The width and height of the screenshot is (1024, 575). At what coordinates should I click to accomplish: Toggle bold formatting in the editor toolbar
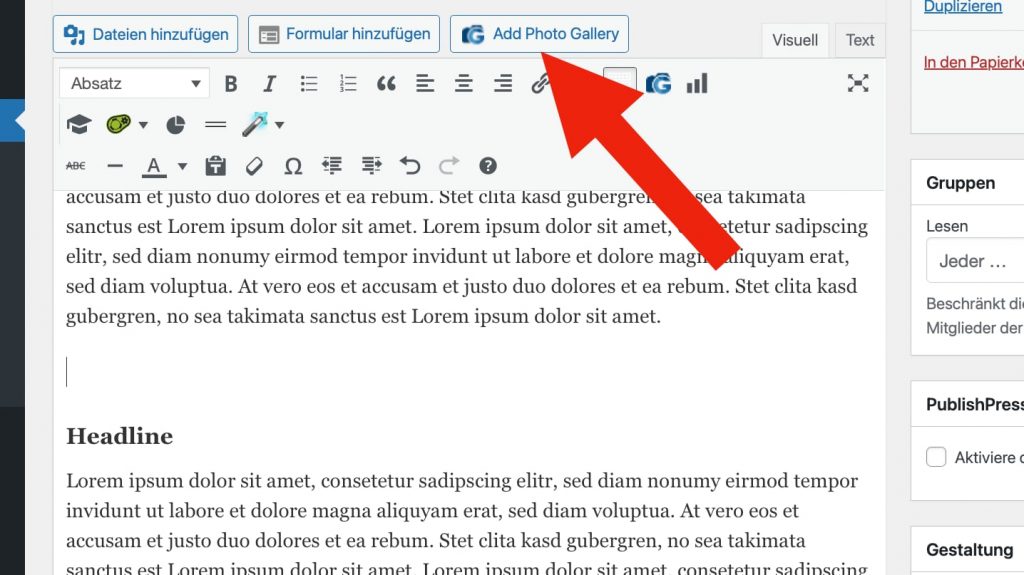pos(231,84)
